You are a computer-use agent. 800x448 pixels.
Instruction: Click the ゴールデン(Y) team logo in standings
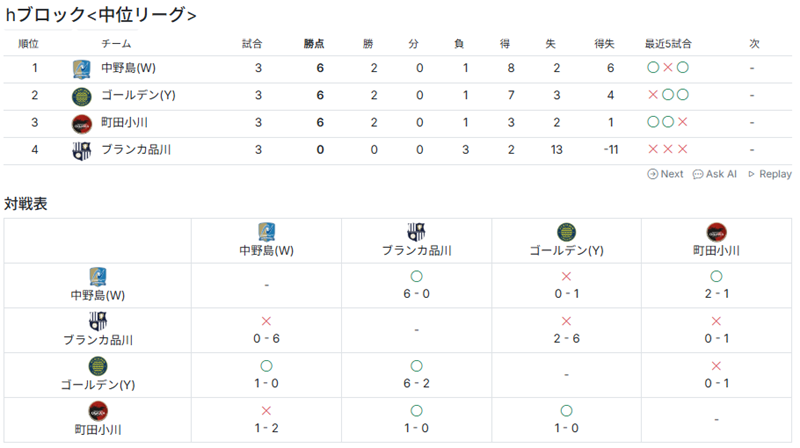(81, 96)
